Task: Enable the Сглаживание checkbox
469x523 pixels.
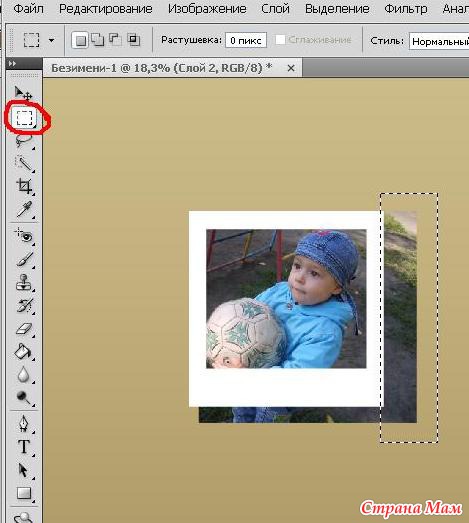Action: (280, 40)
